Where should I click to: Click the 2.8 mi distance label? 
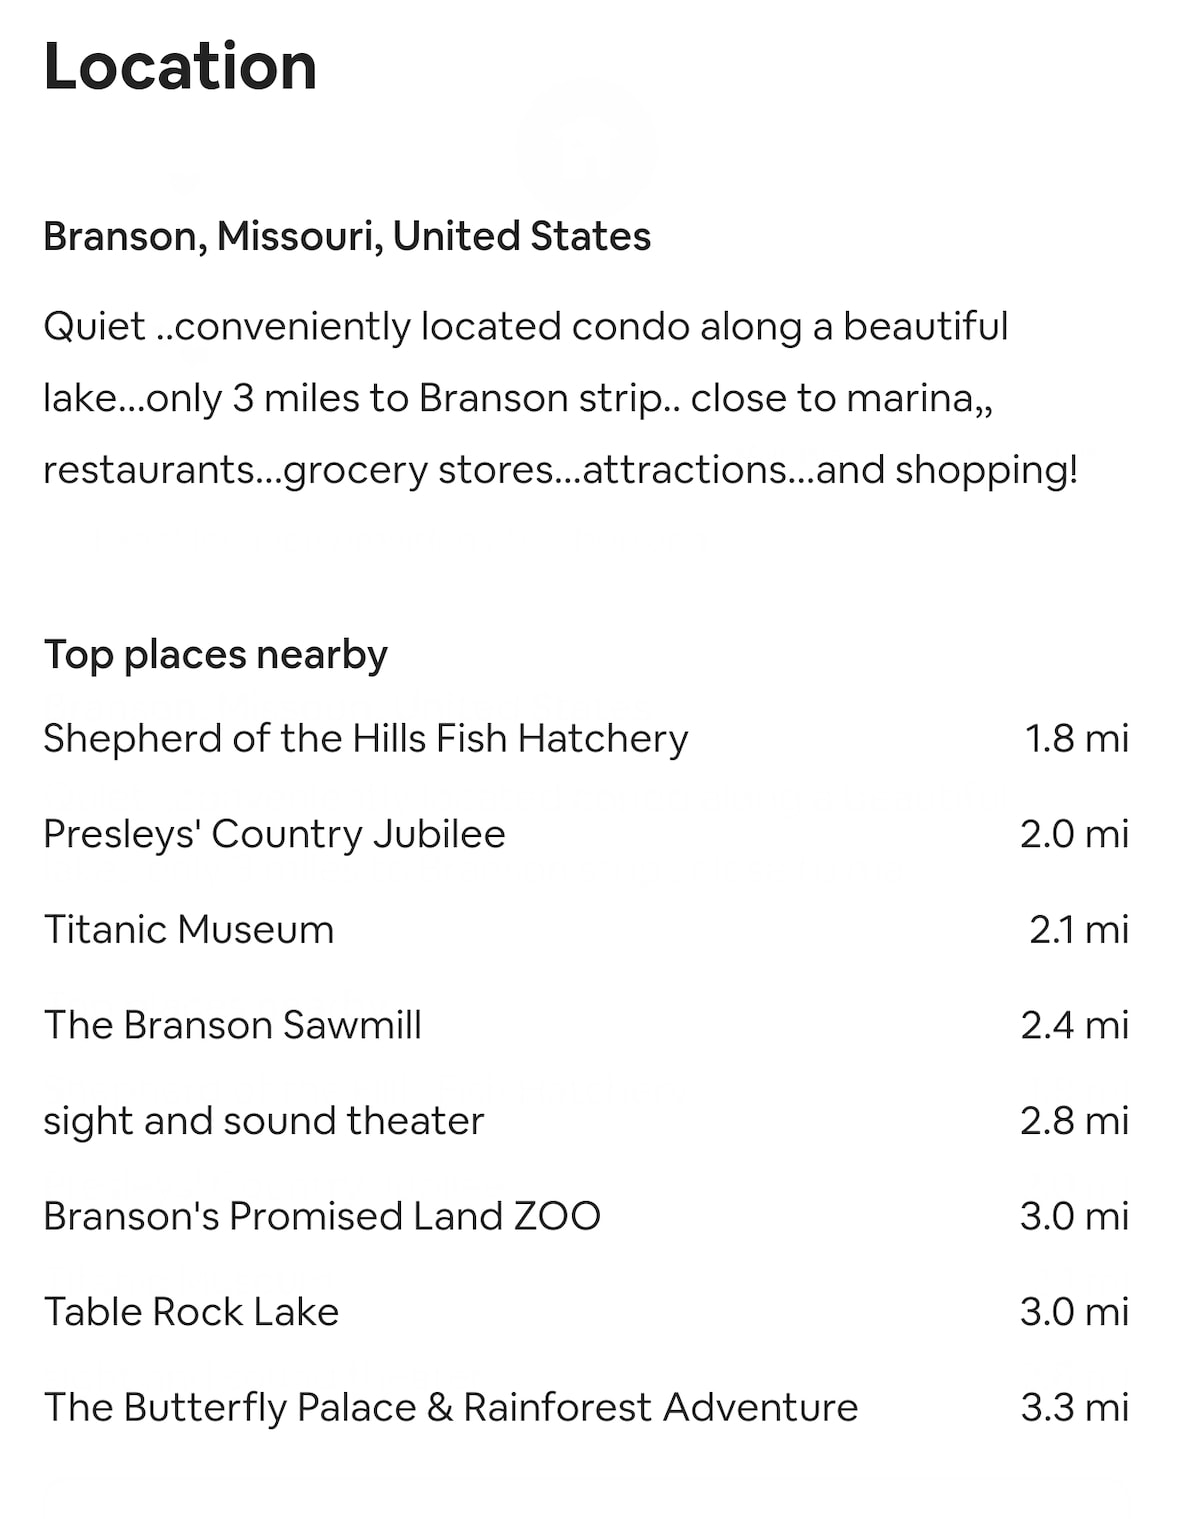[x=1075, y=1121]
